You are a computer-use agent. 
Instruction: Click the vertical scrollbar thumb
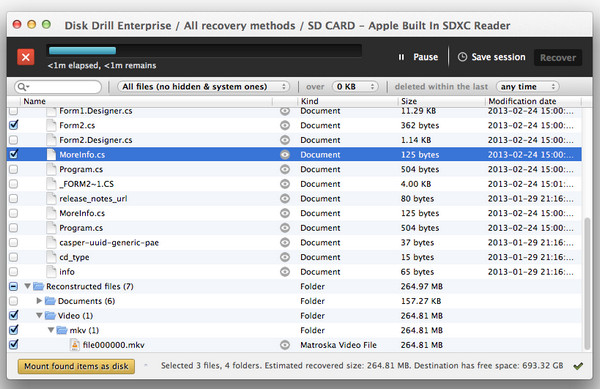[587, 284]
